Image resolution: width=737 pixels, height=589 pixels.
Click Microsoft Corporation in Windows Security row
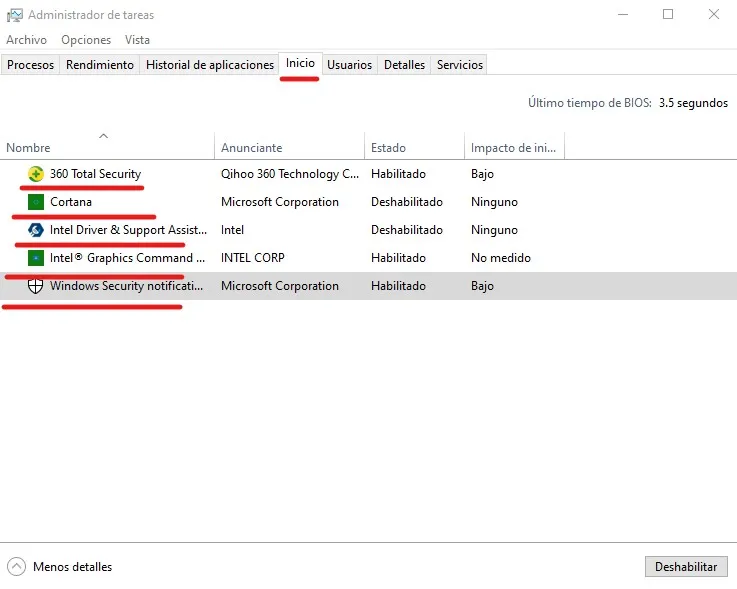280,286
